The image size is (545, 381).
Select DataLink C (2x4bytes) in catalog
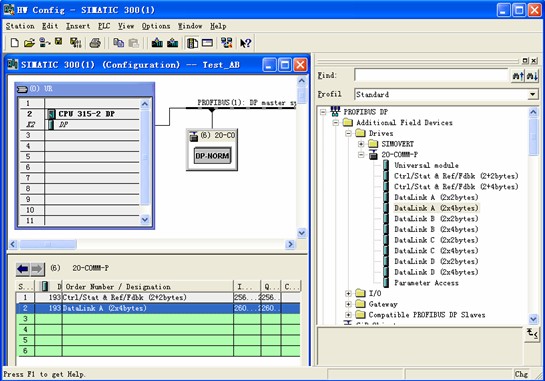436,251
